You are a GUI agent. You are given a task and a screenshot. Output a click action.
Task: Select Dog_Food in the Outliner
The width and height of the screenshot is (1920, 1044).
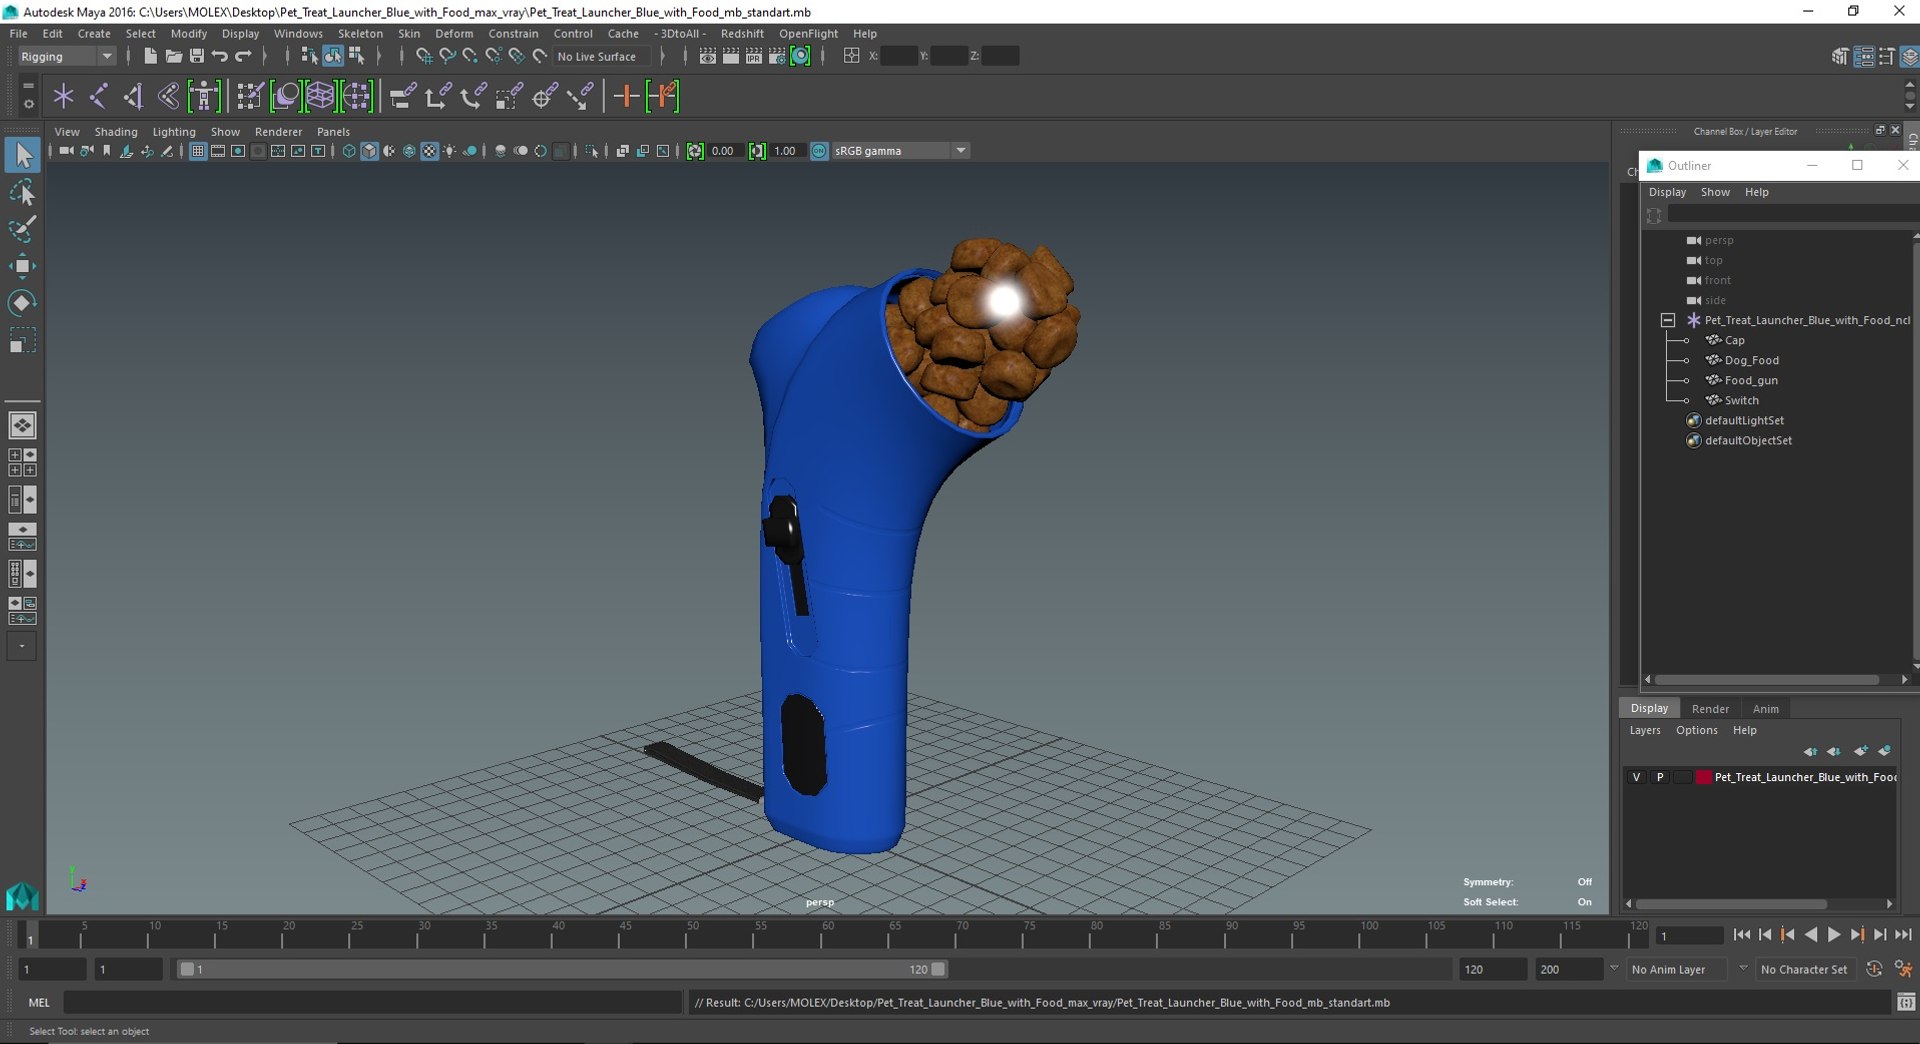click(1751, 360)
